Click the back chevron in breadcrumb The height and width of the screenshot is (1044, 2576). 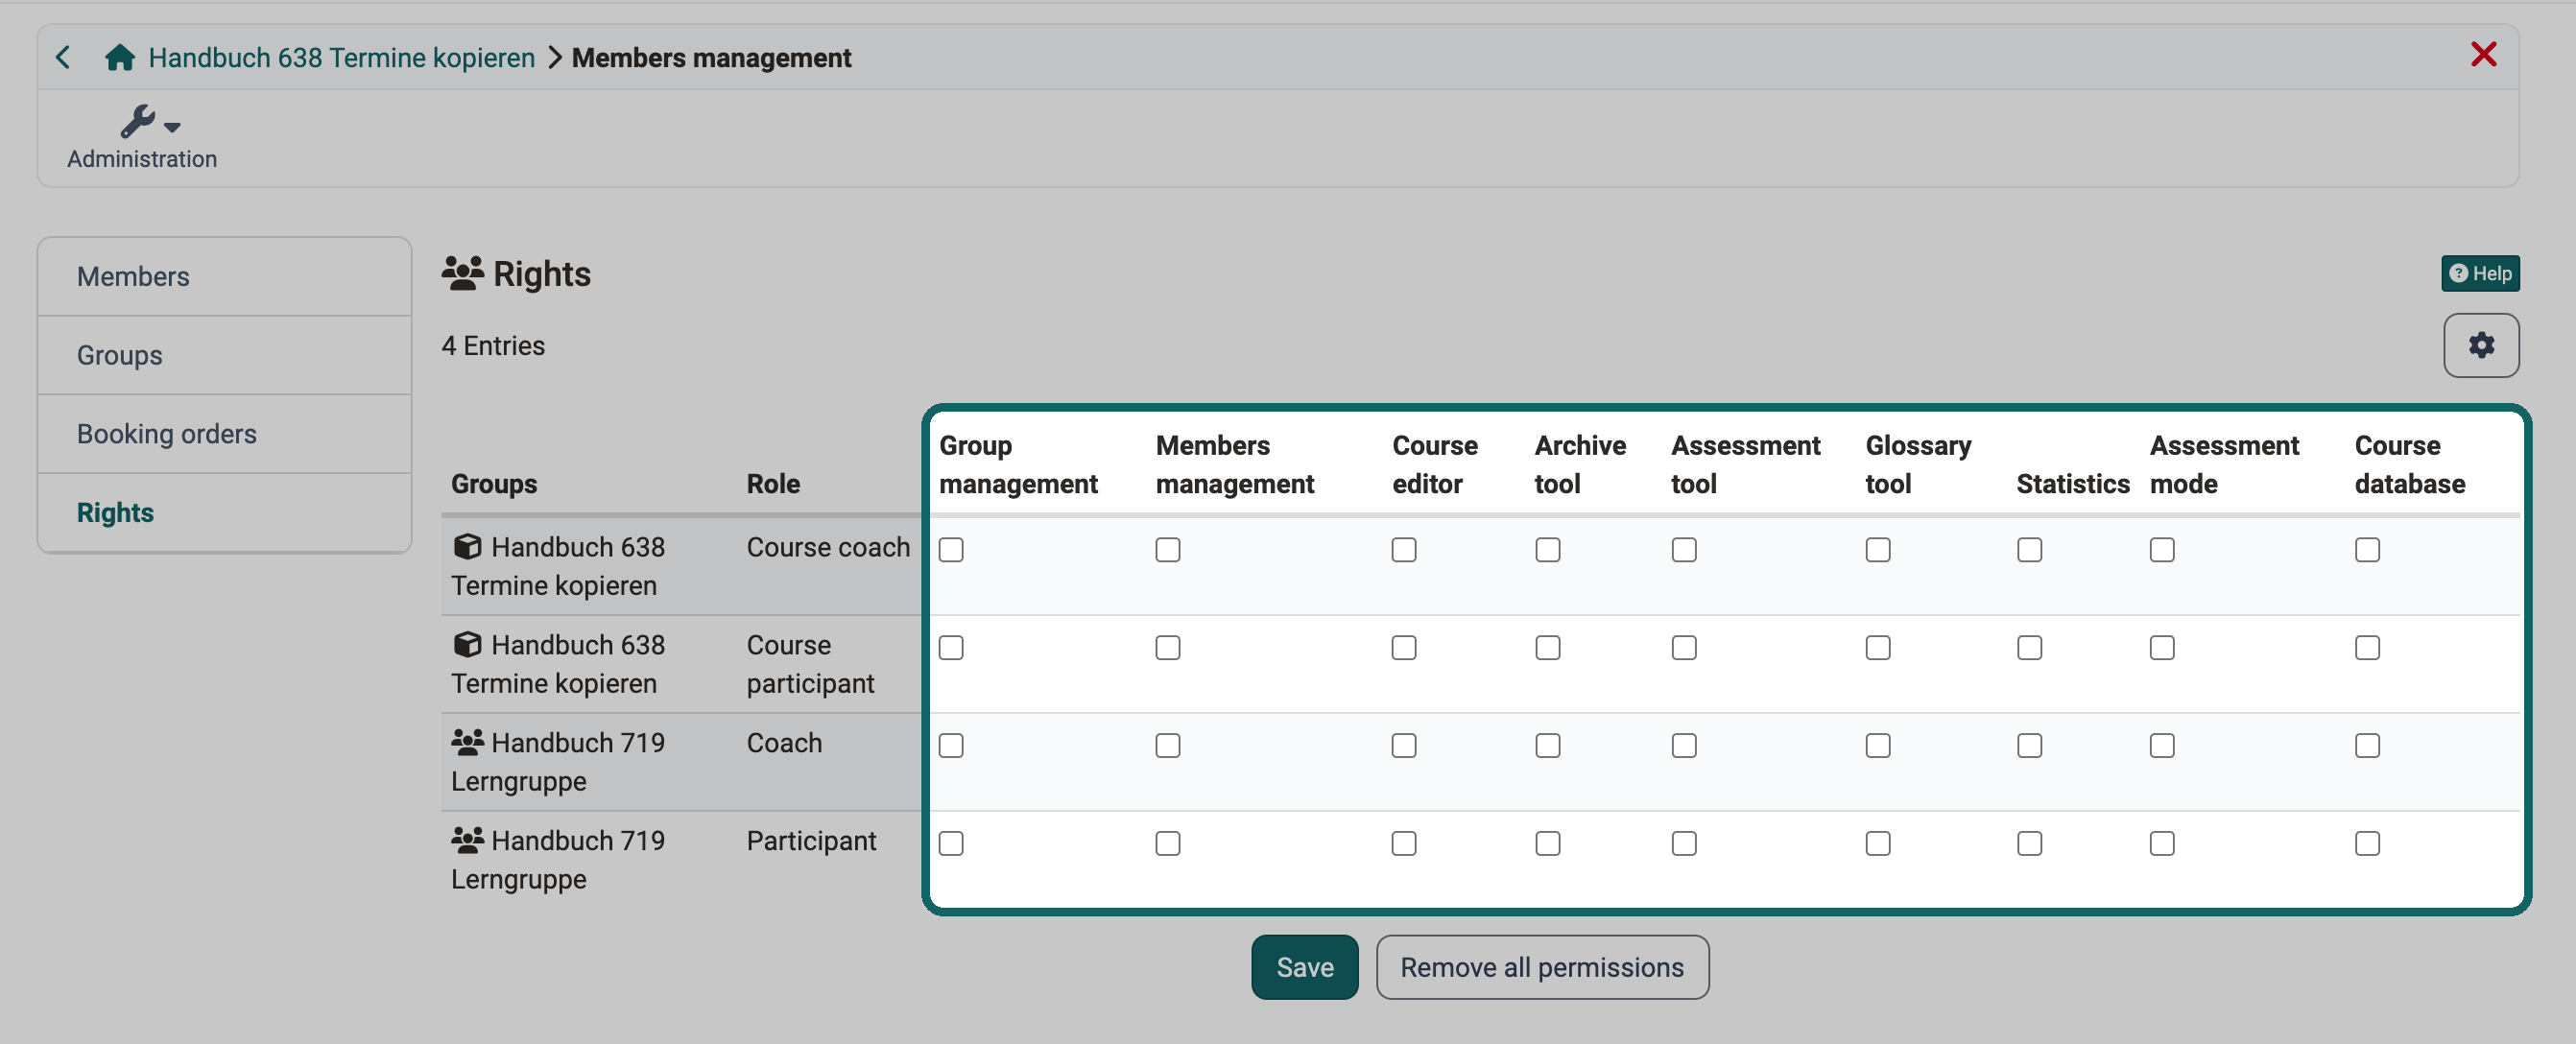[63, 58]
